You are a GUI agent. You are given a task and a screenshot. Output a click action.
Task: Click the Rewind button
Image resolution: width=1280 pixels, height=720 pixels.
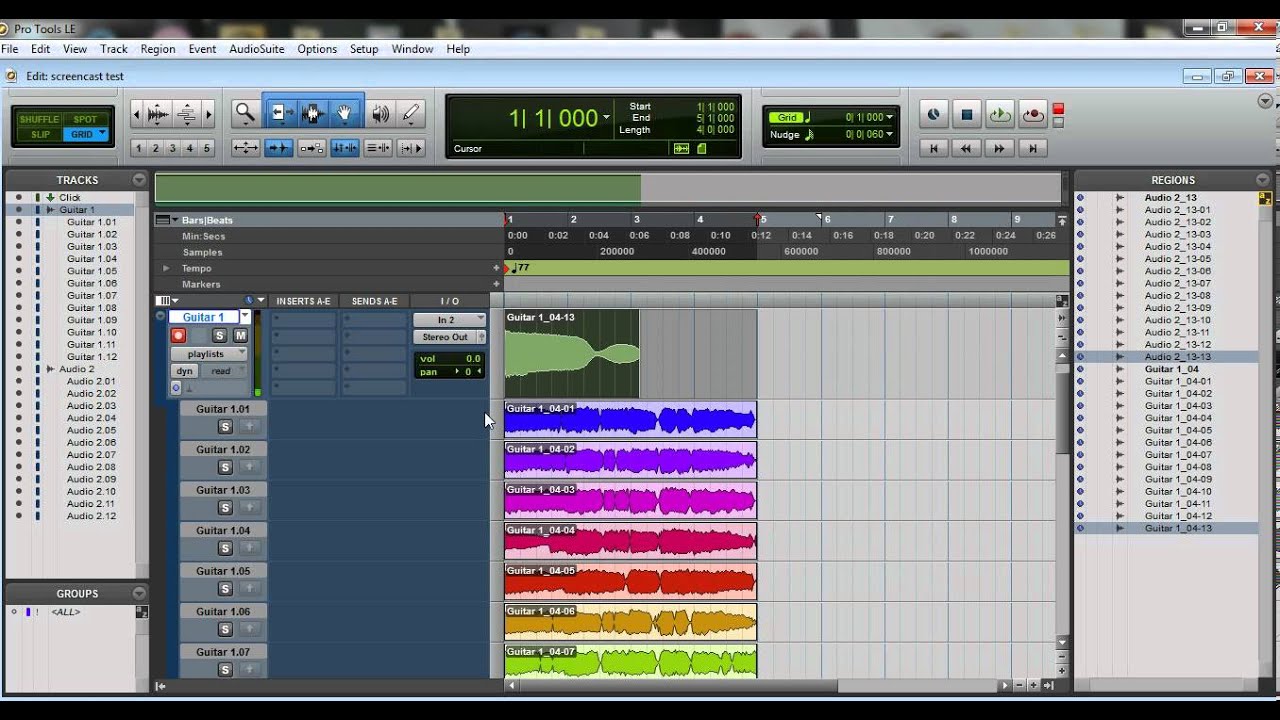click(966, 148)
